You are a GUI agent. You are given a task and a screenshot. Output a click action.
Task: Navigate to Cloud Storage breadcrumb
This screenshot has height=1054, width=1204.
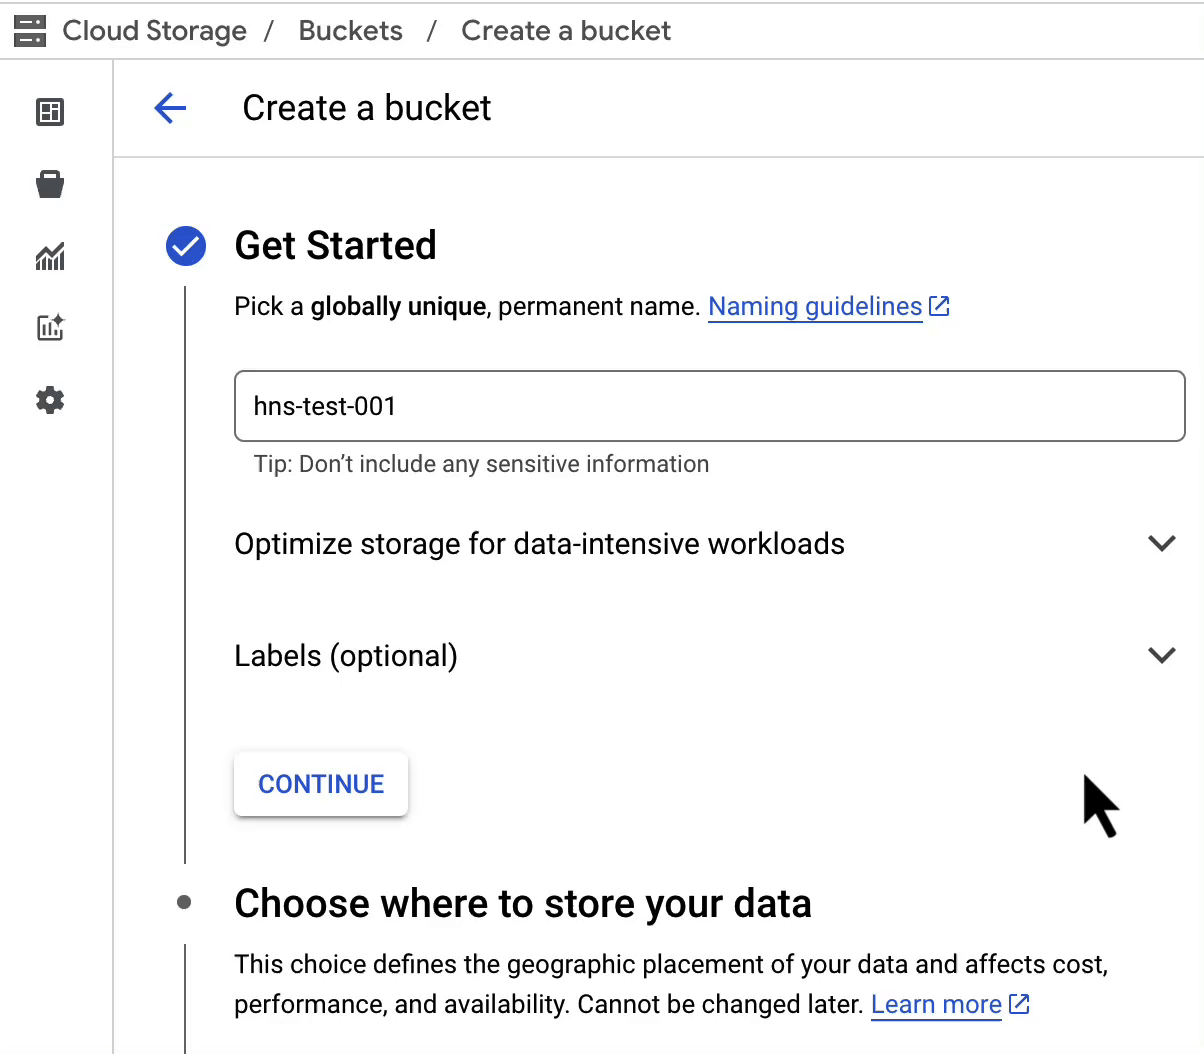coord(154,31)
